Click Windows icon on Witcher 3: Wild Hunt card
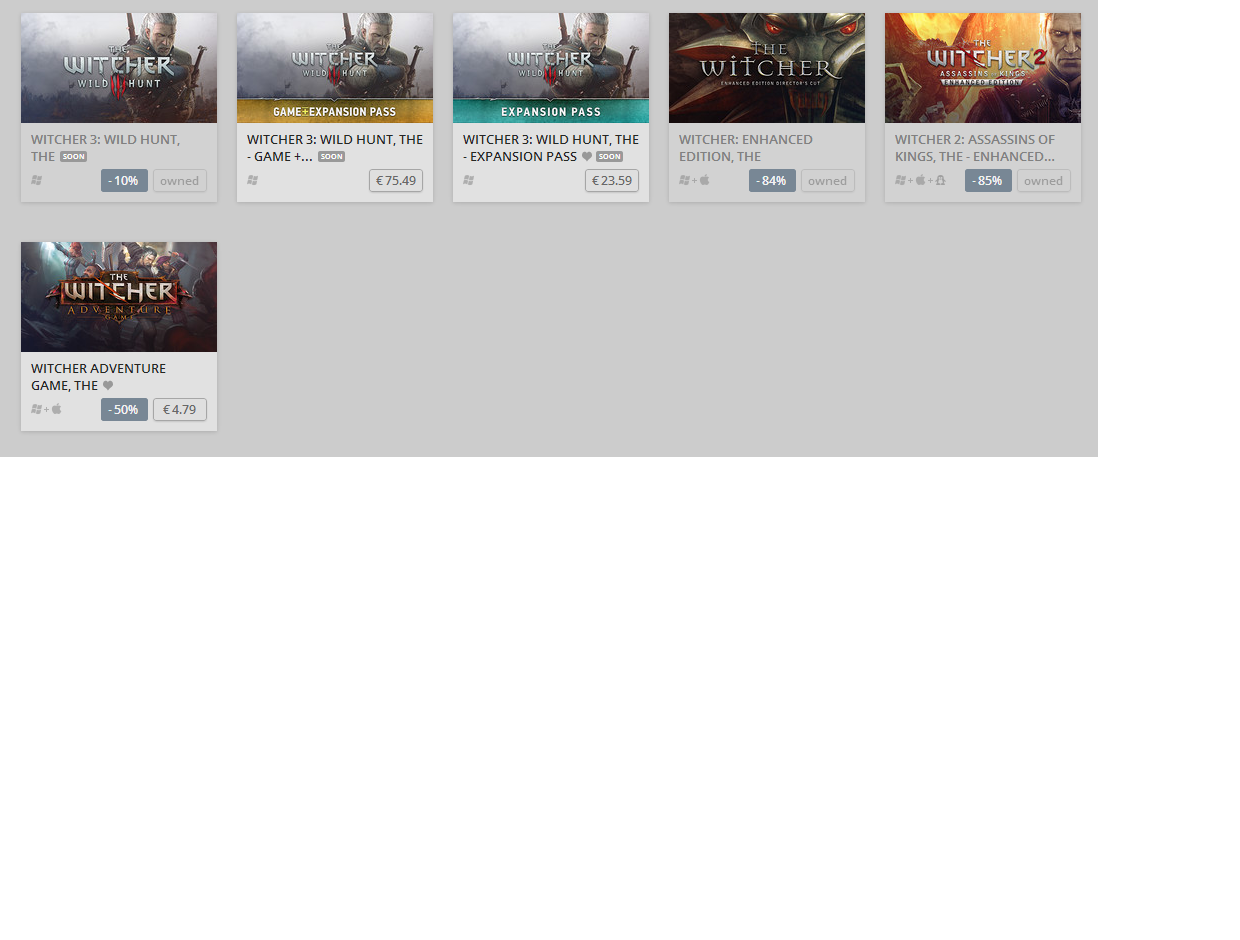 click(x=36, y=180)
